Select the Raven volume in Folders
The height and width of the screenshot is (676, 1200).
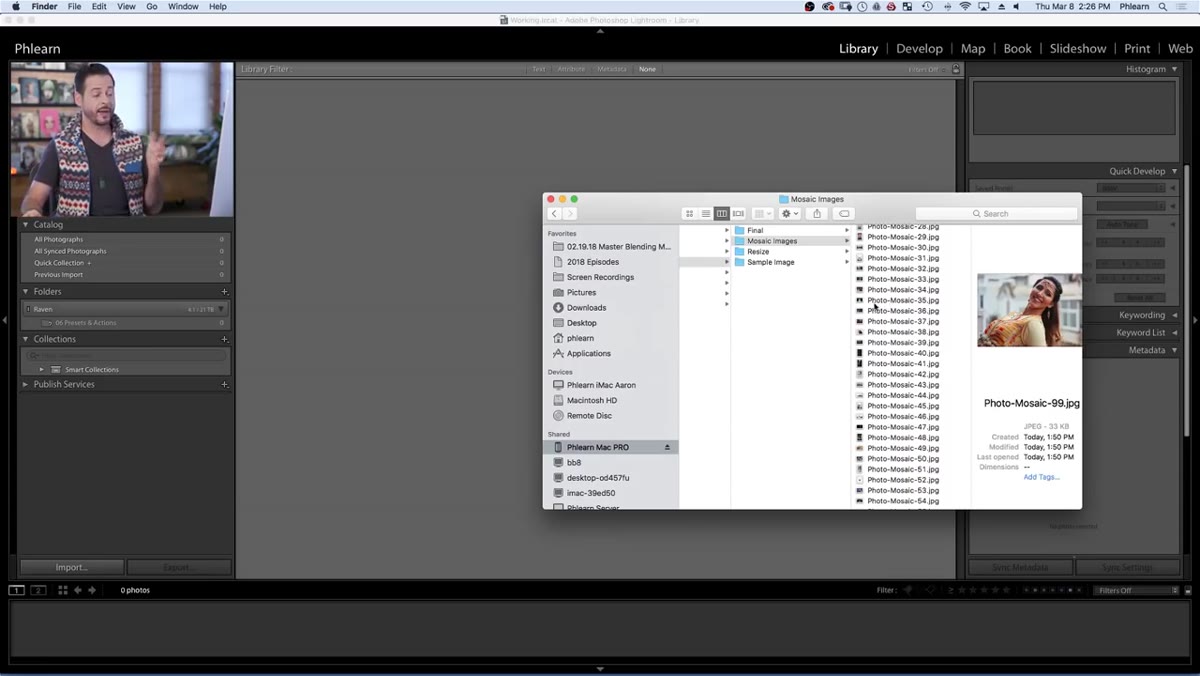125,309
